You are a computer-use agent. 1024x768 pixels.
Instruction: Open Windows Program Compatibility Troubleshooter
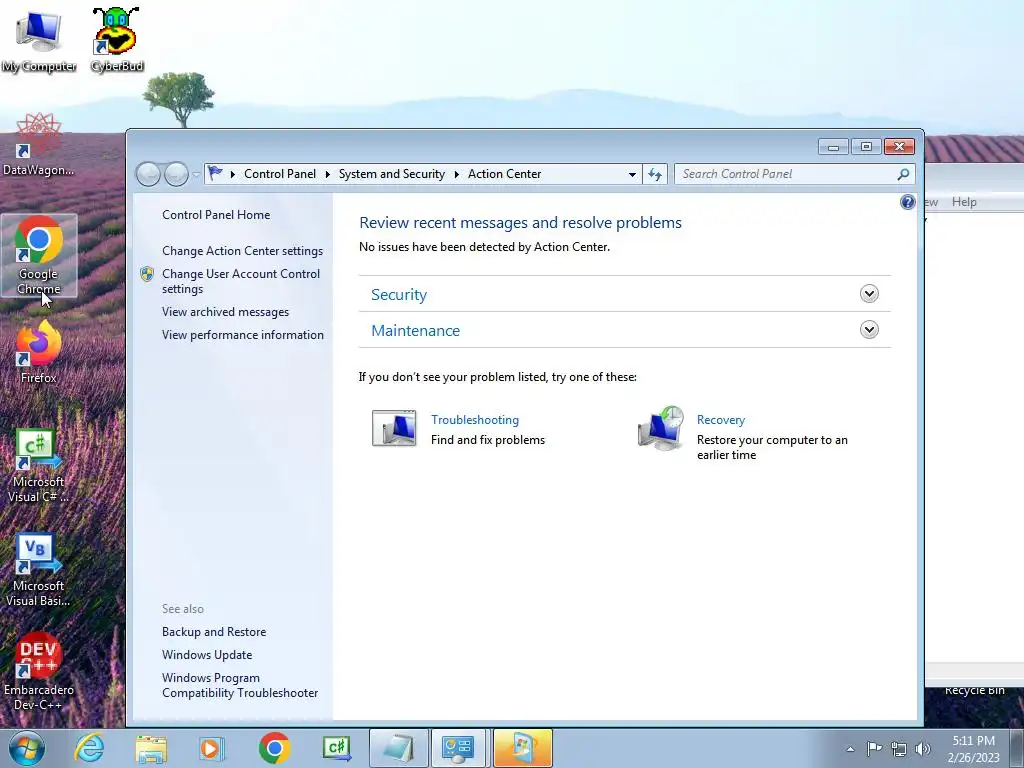[240, 685]
